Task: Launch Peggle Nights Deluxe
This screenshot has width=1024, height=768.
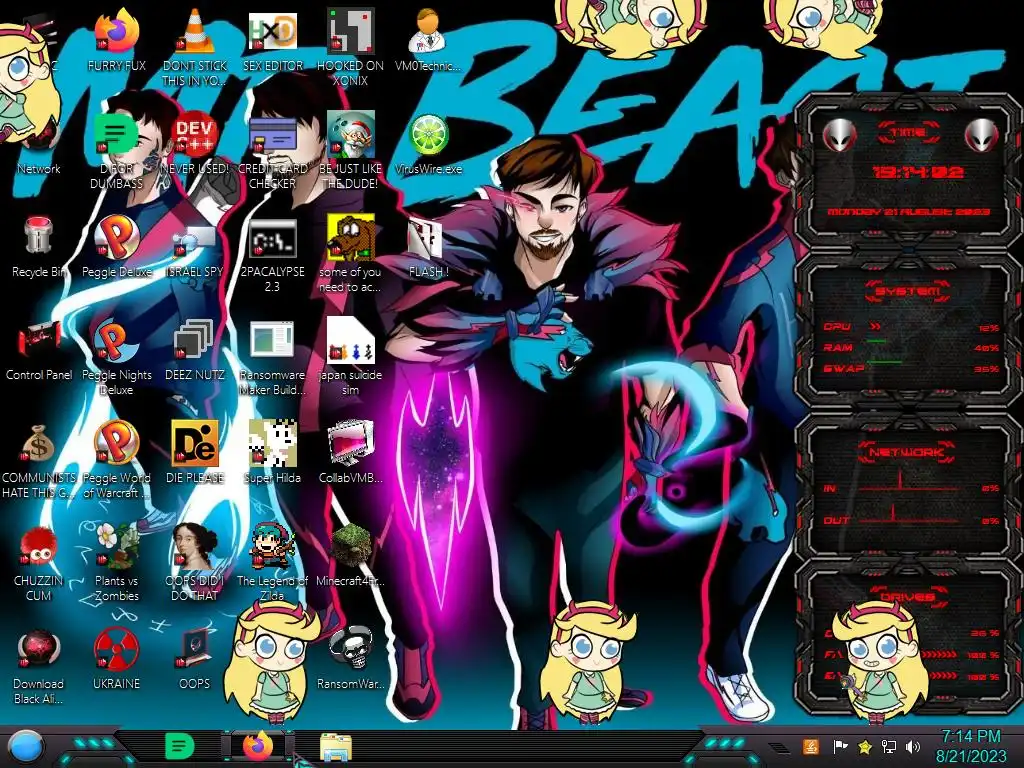Action: pos(117,340)
